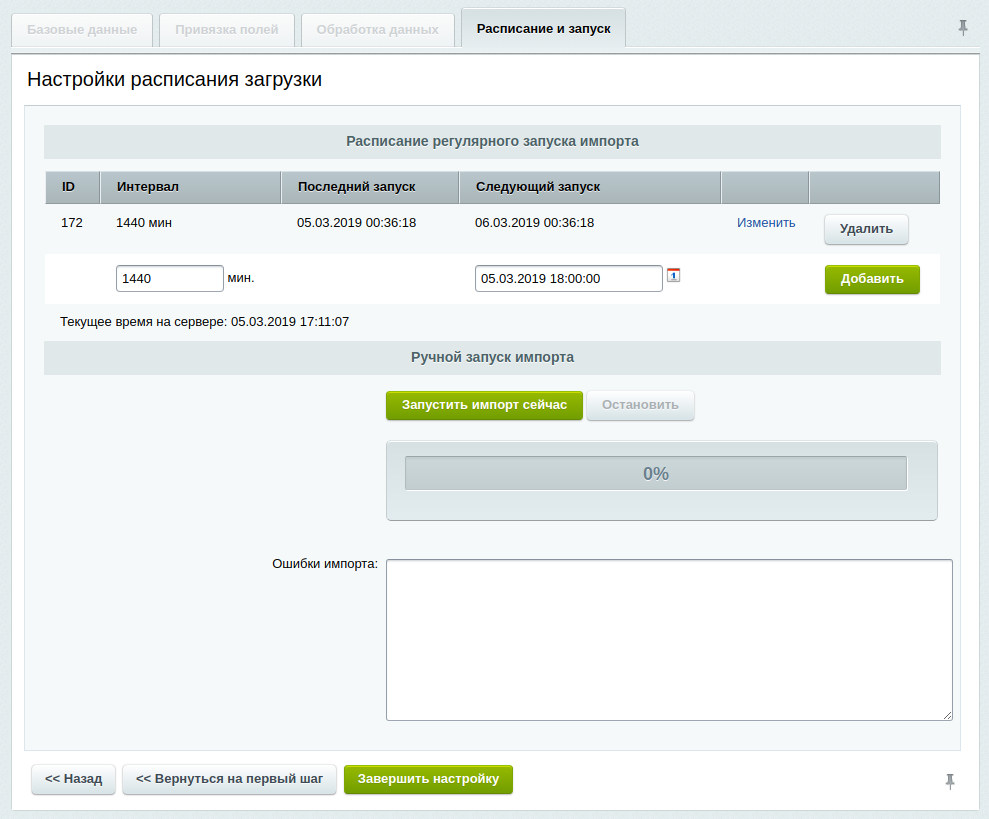Go back using the << Назад button
This screenshot has height=819, width=989.
click(x=74, y=779)
